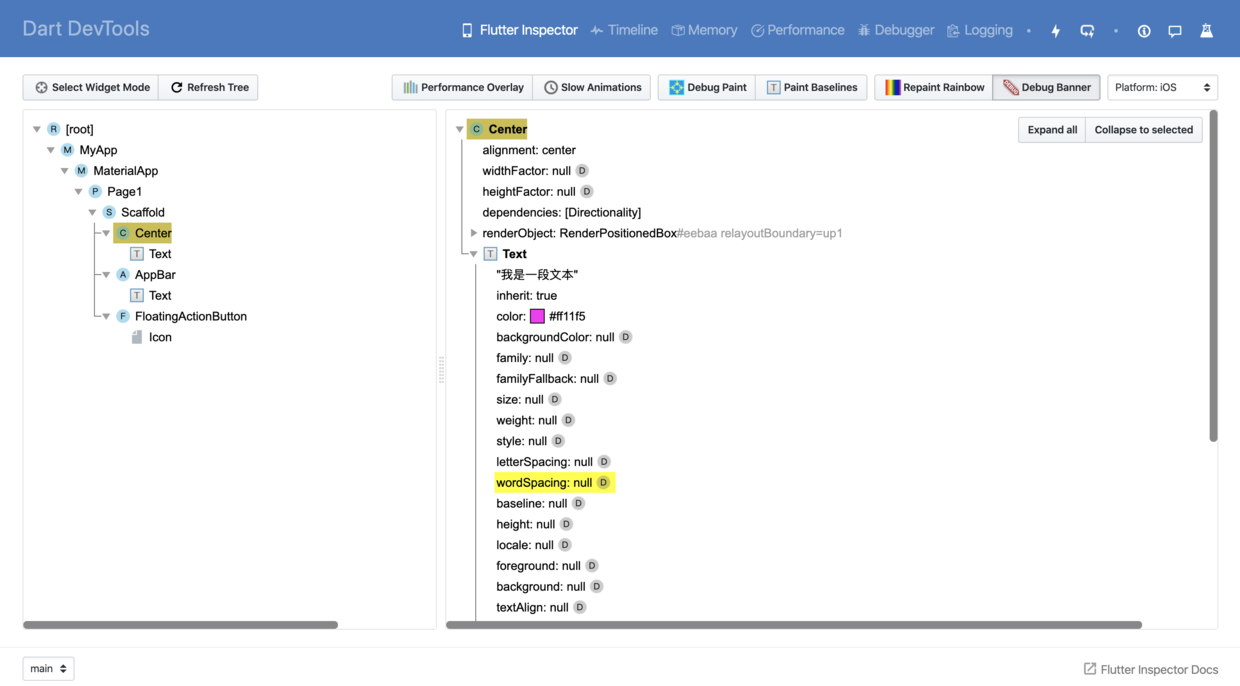
Task: Click the T icon of Text under AppBar
Action: click(137, 295)
